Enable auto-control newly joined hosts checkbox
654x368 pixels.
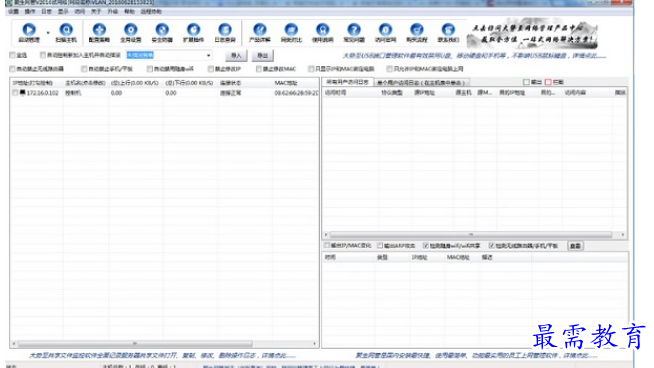[43, 55]
